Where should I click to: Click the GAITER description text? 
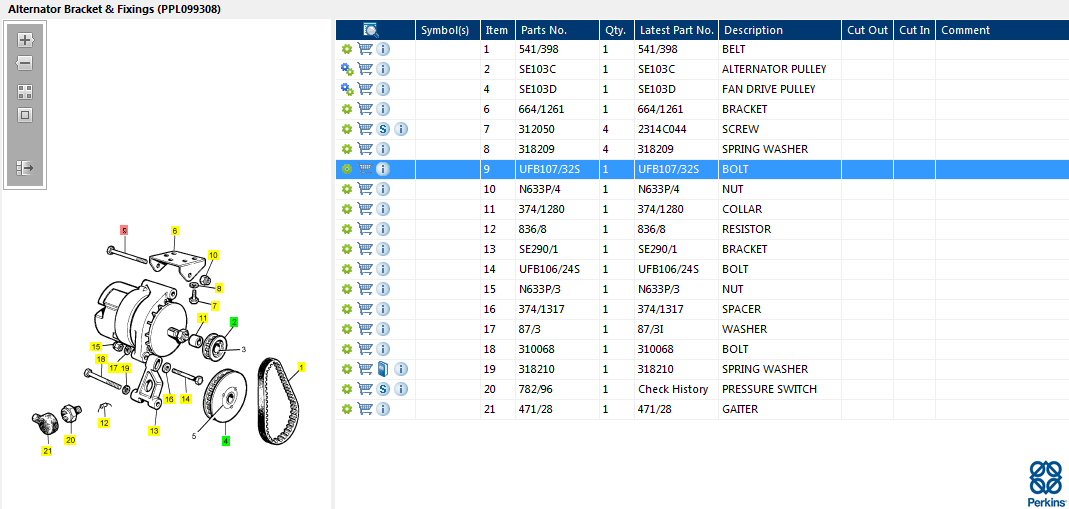(740, 409)
